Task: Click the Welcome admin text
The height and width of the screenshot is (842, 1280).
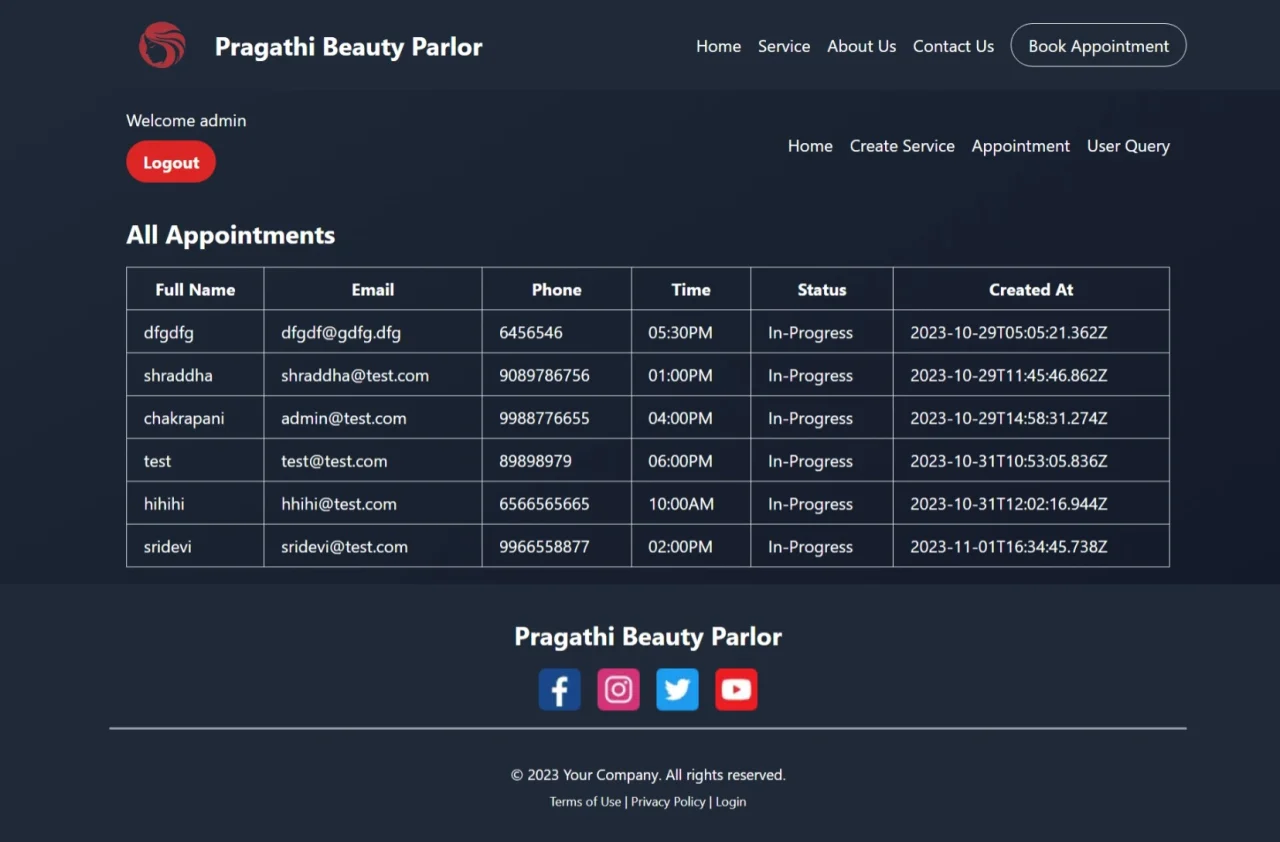Action: click(x=186, y=121)
